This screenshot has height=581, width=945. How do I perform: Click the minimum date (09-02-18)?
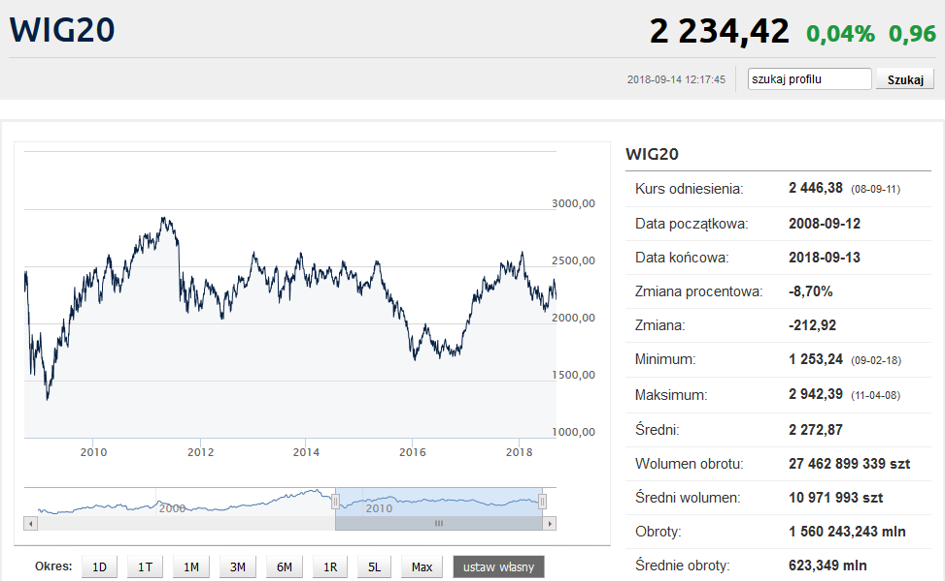pyautogui.click(x=876, y=360)
